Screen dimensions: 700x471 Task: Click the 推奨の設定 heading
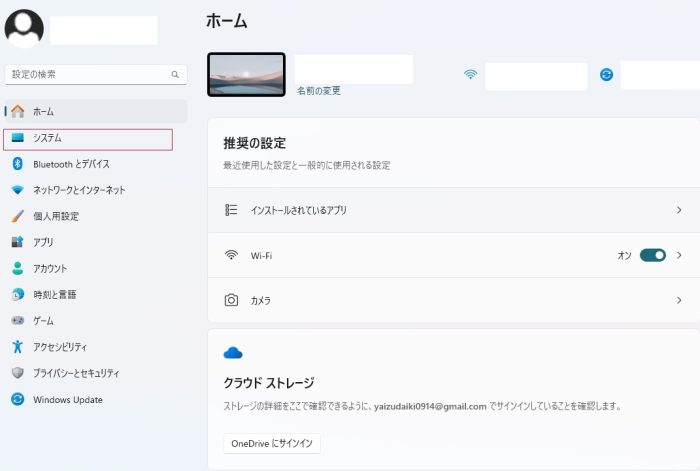click(x=254, y=143)
